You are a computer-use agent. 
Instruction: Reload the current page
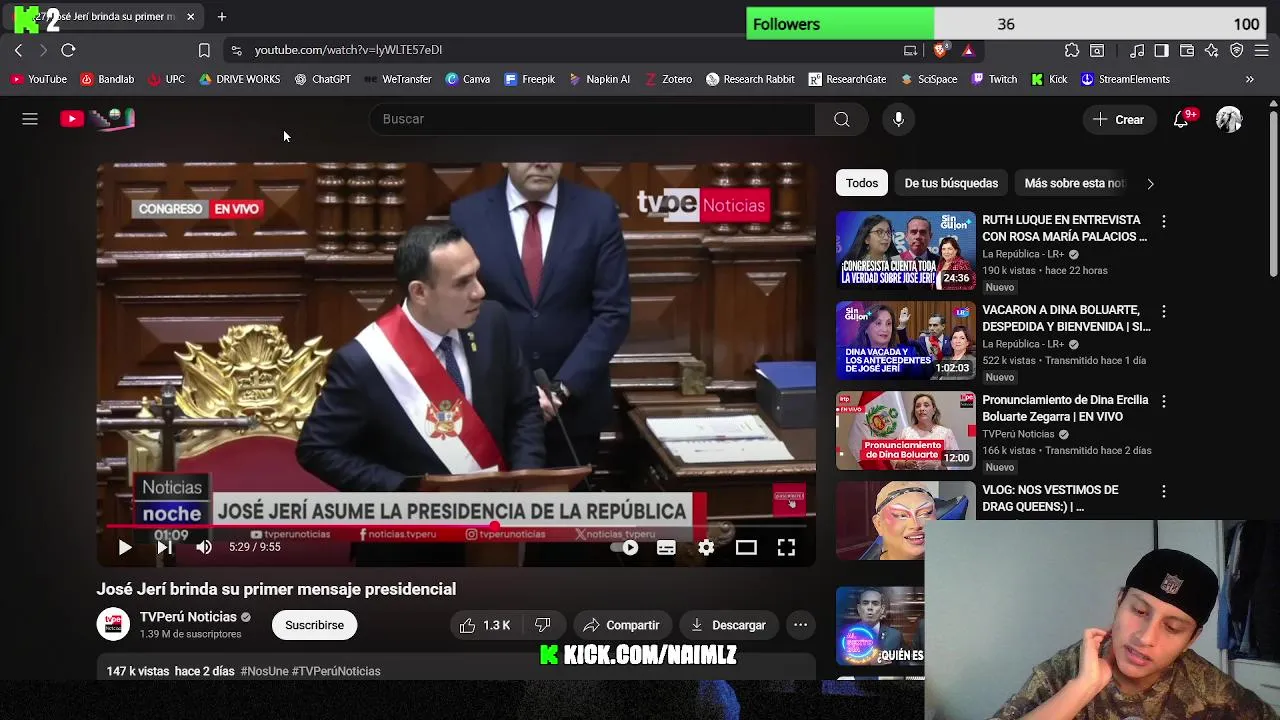coord(68,50)
